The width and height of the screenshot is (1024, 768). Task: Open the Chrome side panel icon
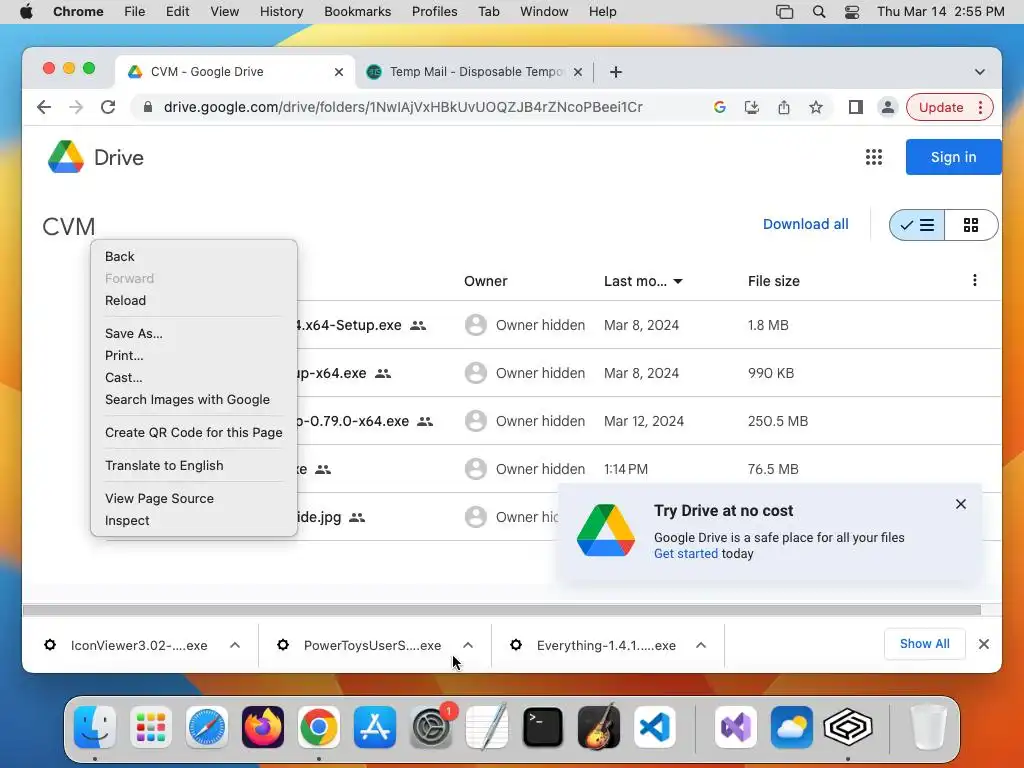point(856,107)
